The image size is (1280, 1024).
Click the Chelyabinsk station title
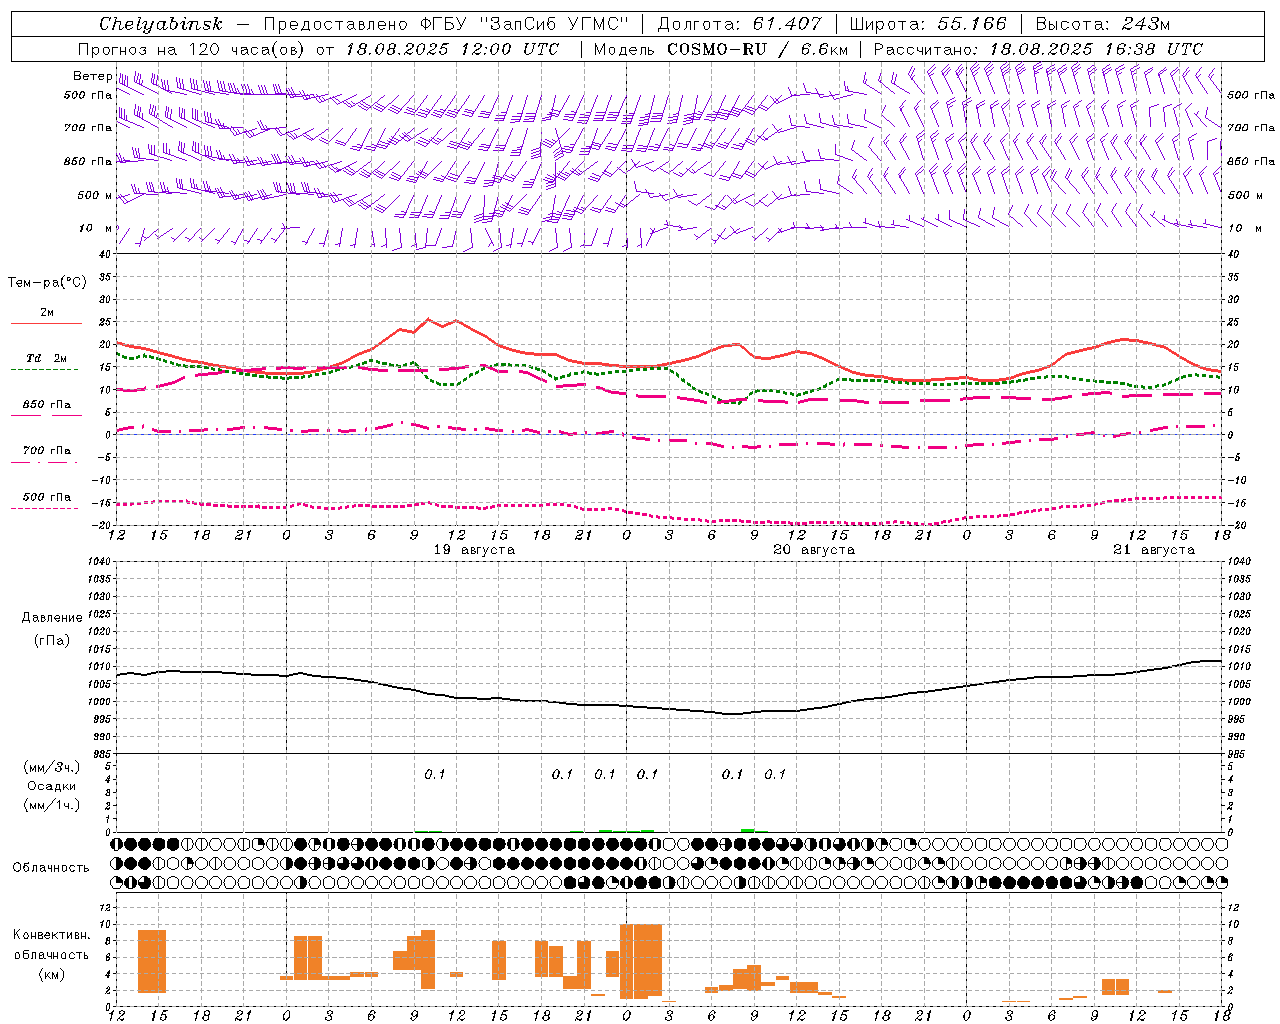click(161, 24)
